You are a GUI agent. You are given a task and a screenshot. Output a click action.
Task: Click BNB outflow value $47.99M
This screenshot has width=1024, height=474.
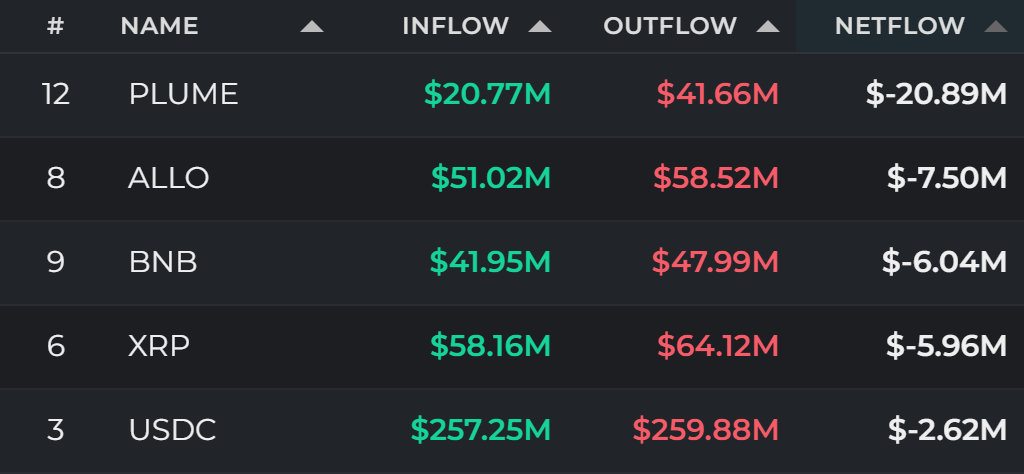click(x=715, y=262)
